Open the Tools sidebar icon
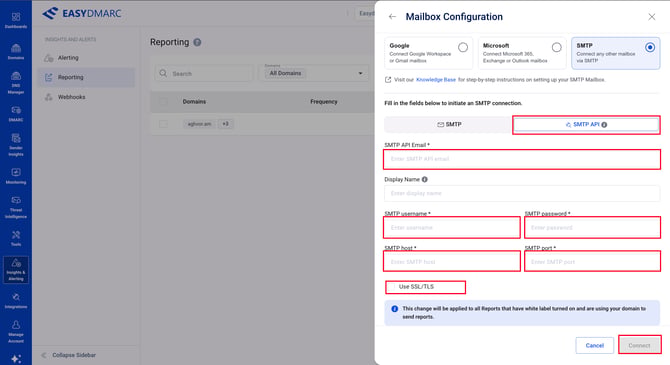Screen dimensions: 670x365 (16, 238)
